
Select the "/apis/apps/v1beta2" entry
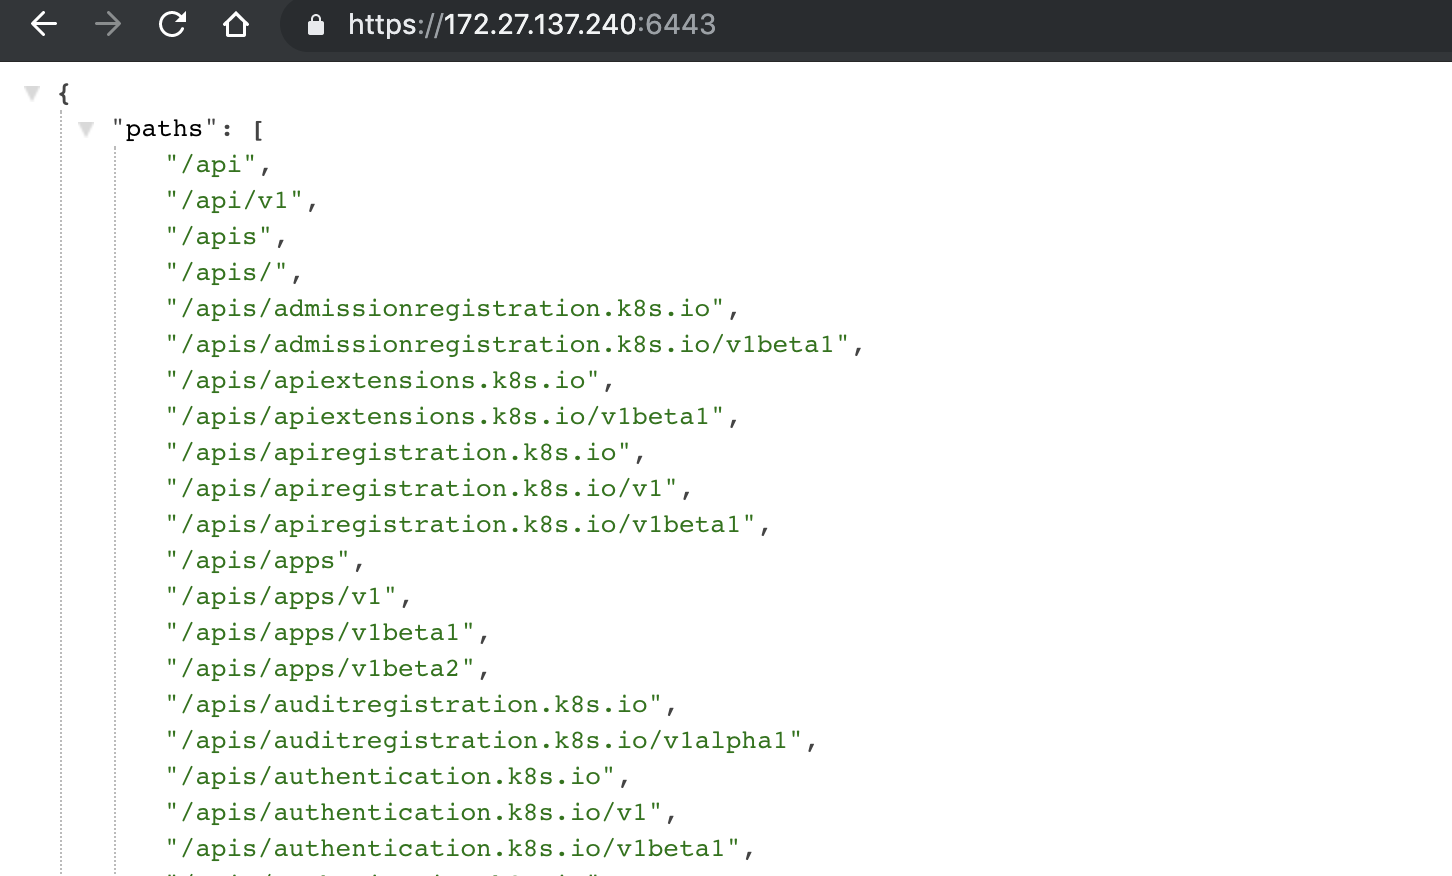click(x=320, y=669)
